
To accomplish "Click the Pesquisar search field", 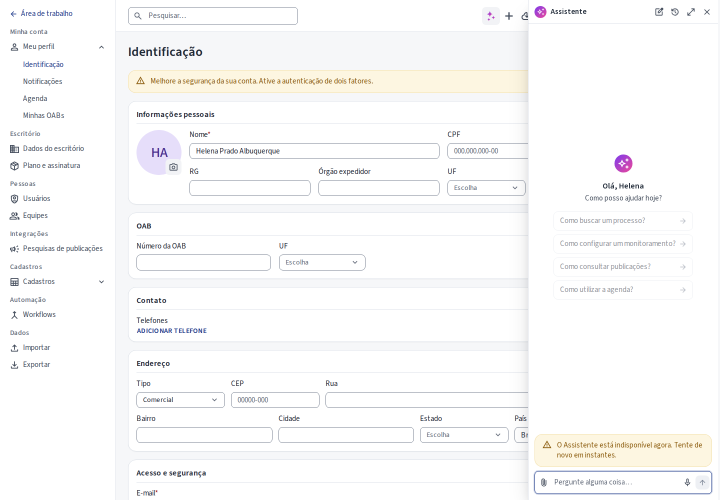I will 213,16.
